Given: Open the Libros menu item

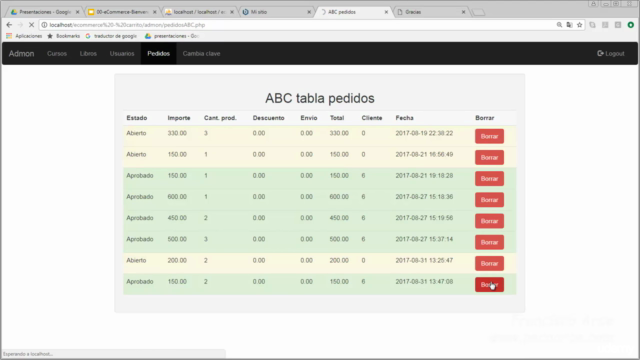Looking at the screenshot, I should (88, 53).
